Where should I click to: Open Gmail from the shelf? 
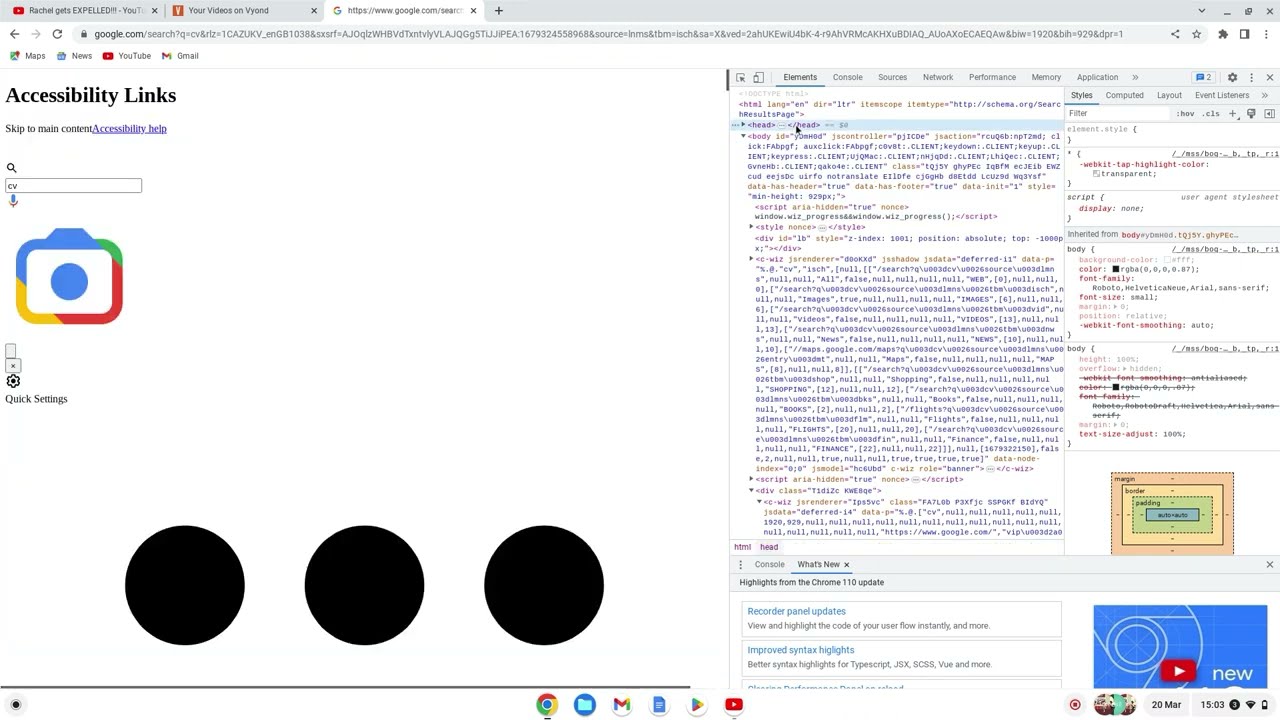click(621, 705)
